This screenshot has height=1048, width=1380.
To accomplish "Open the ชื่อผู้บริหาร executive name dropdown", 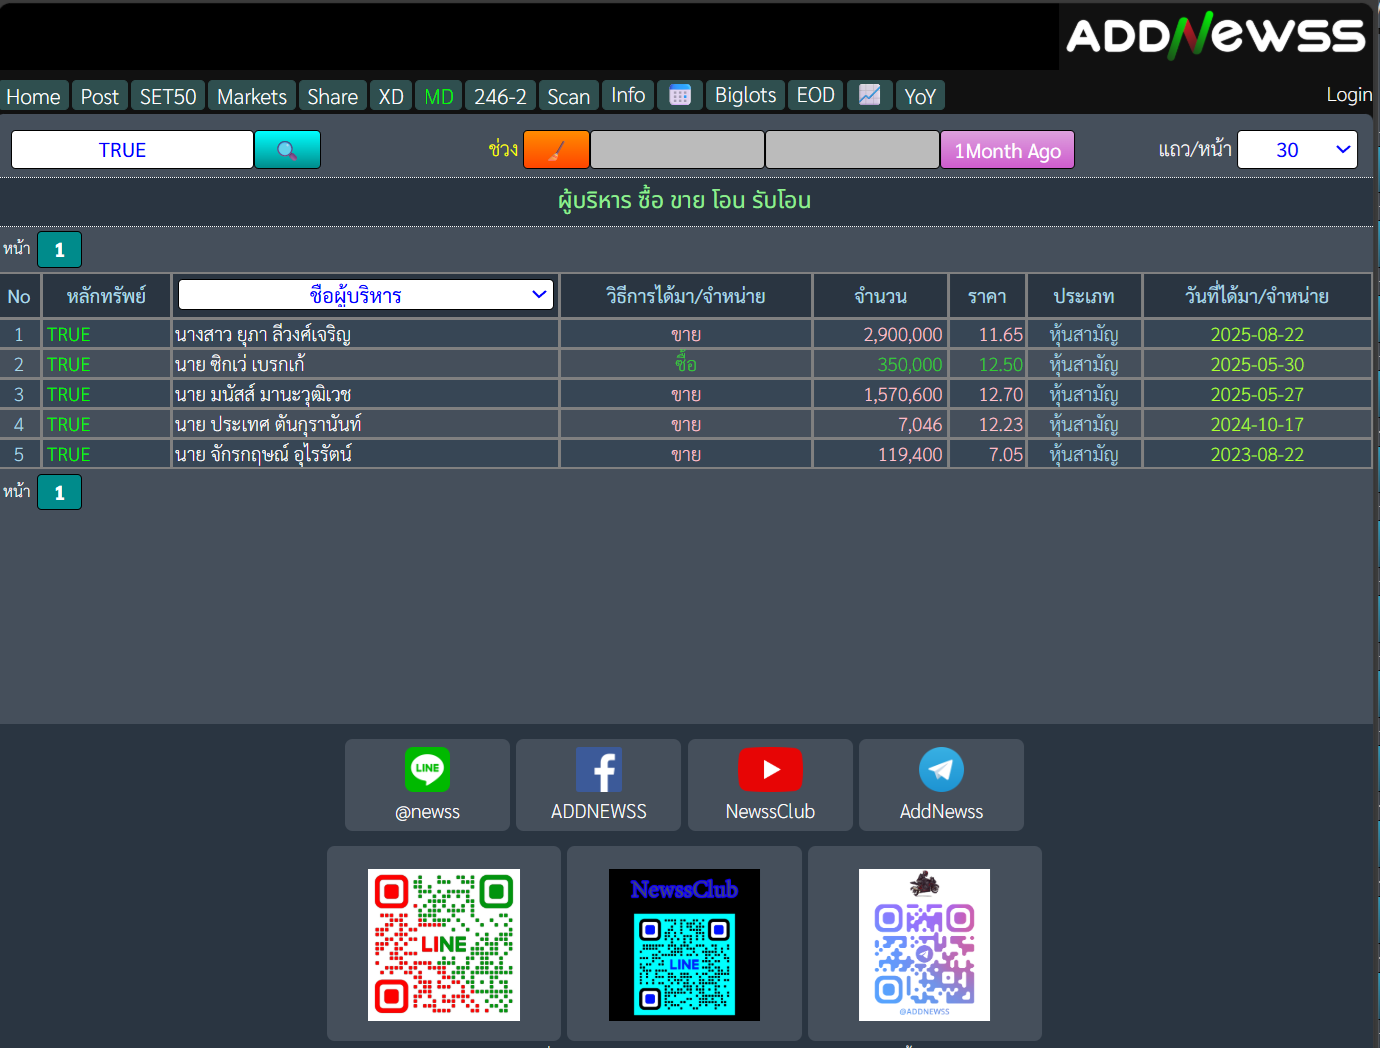I will (x=366, y=295).
